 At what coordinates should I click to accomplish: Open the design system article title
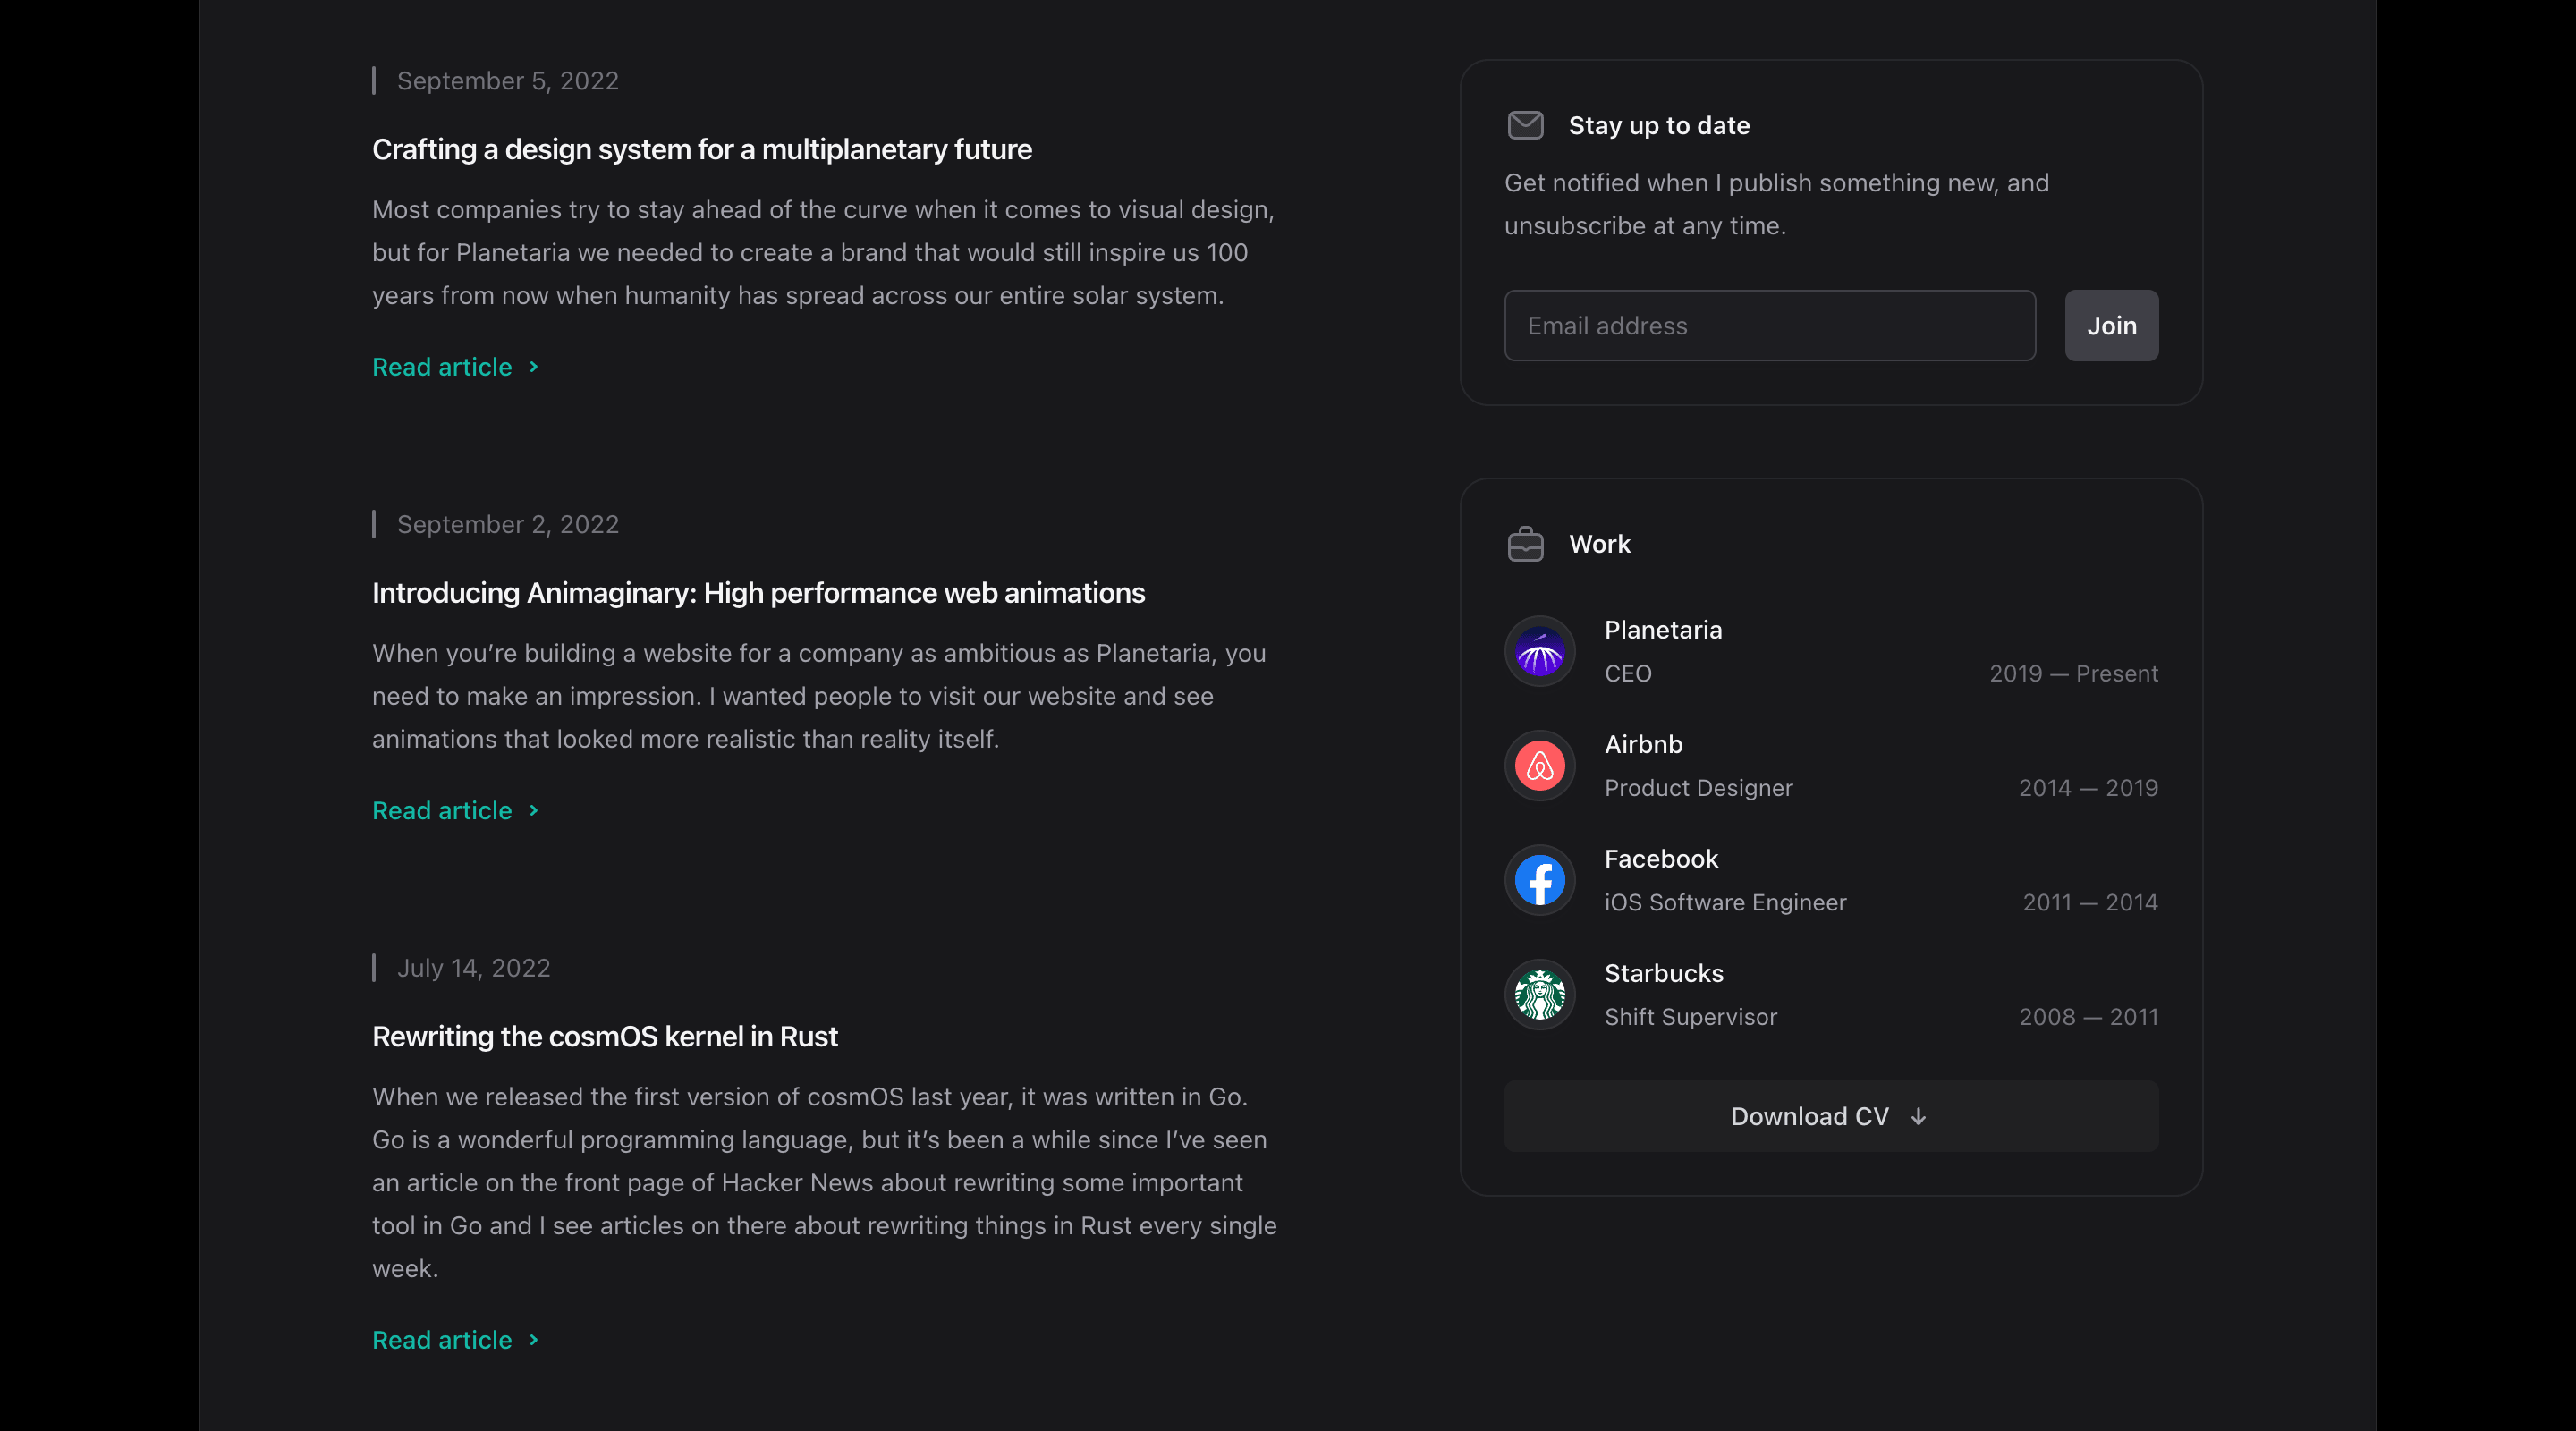(701, 149)
